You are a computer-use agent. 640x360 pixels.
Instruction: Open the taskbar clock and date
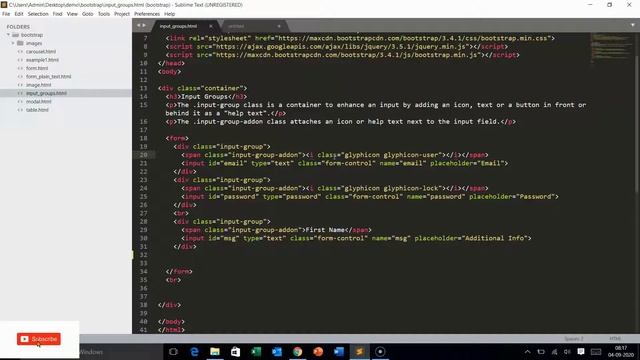(x=621, y=351)
